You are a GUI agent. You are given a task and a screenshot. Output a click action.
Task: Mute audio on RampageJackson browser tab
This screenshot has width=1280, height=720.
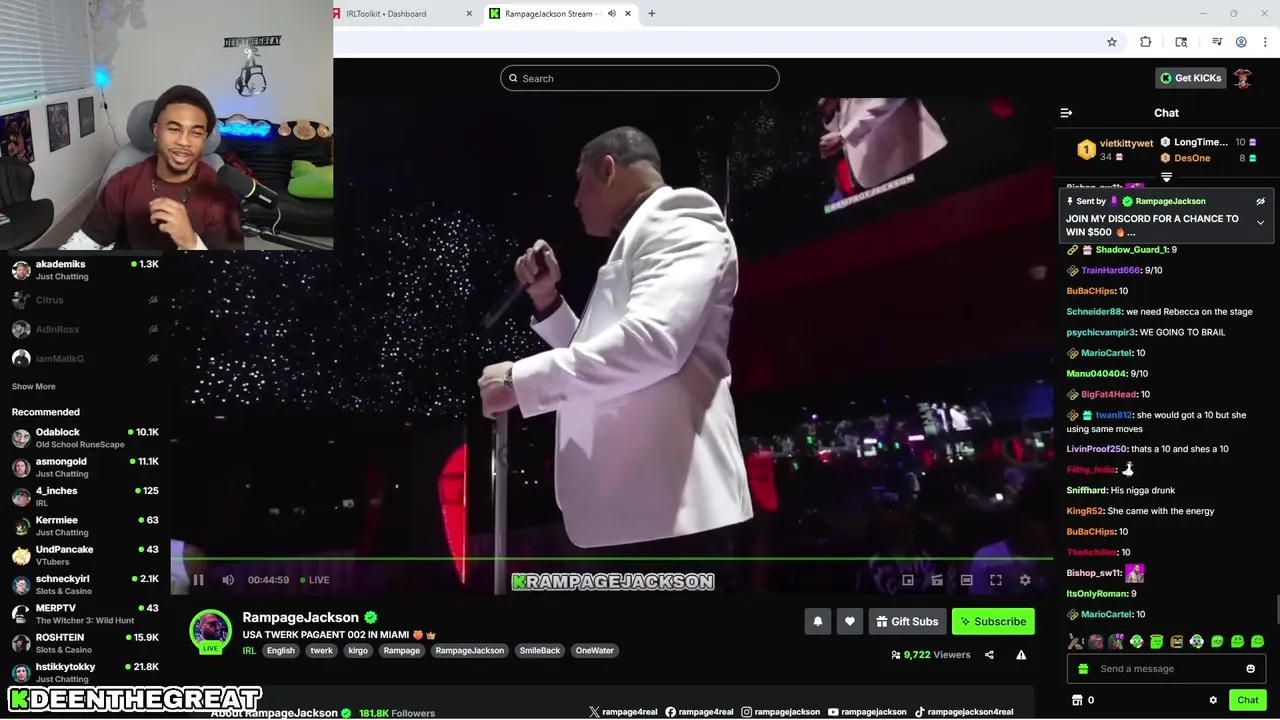(611, 14)
